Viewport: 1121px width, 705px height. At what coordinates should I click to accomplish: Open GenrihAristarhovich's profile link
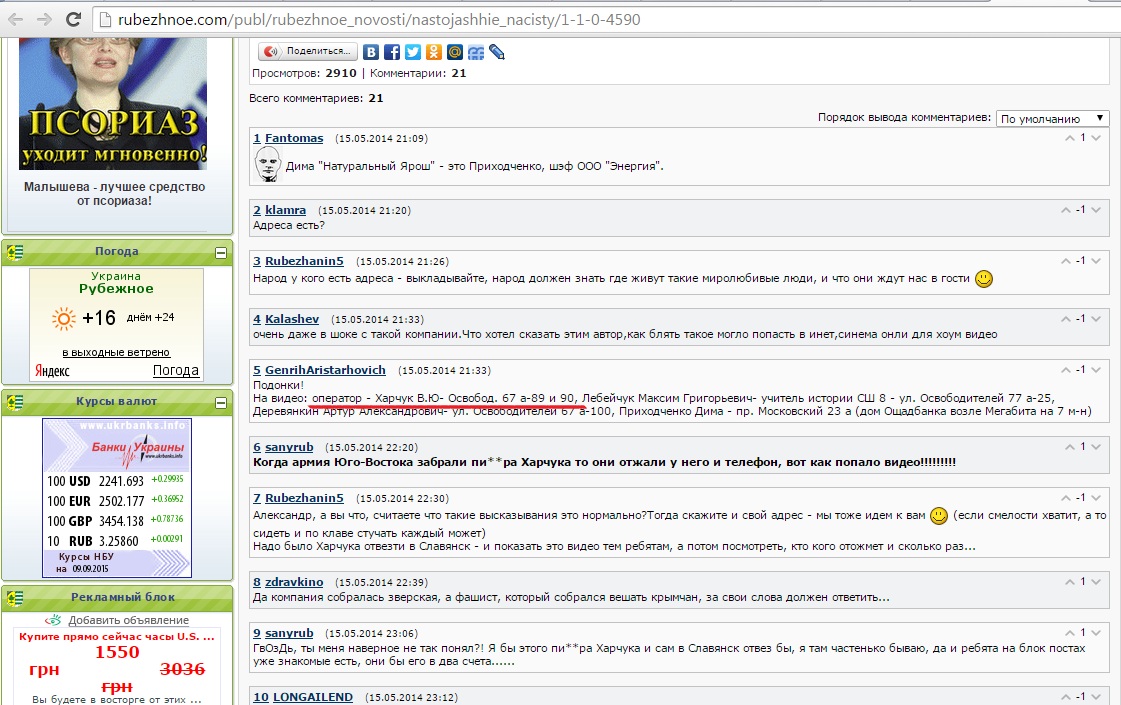325,370
